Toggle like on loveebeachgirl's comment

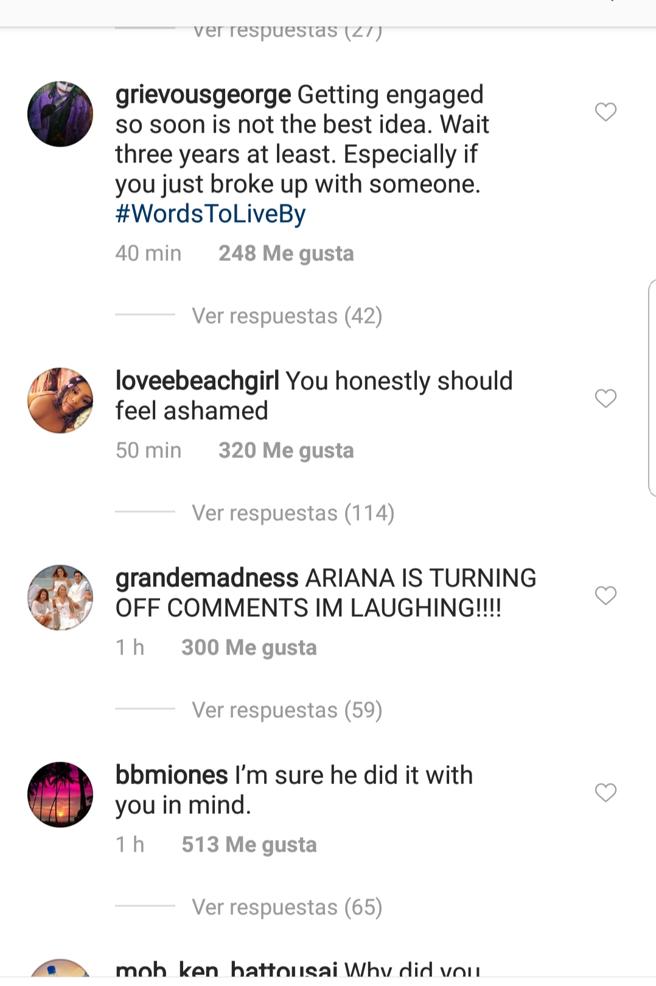pos(606,398)
